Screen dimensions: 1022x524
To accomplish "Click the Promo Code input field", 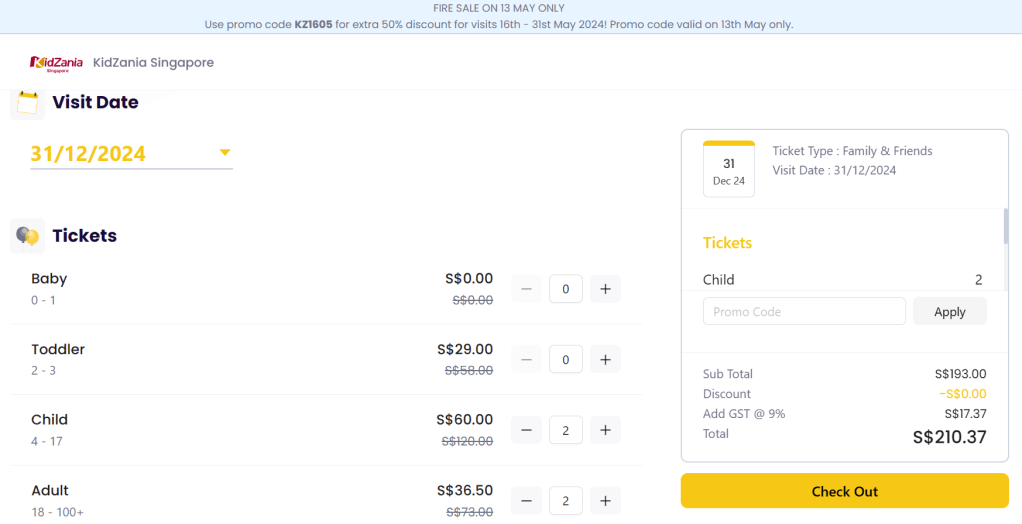I will point(804,311).
